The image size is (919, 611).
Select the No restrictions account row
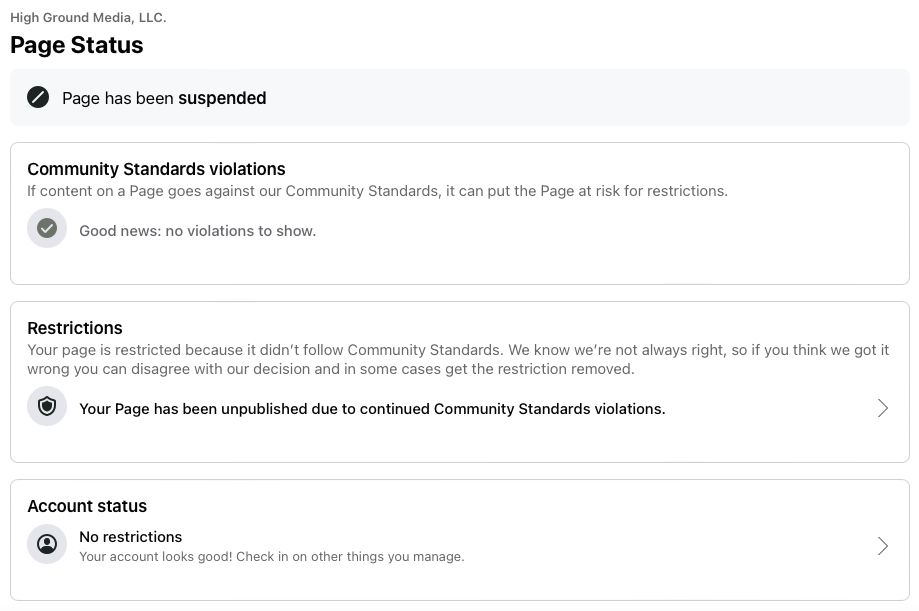[131, 537]
